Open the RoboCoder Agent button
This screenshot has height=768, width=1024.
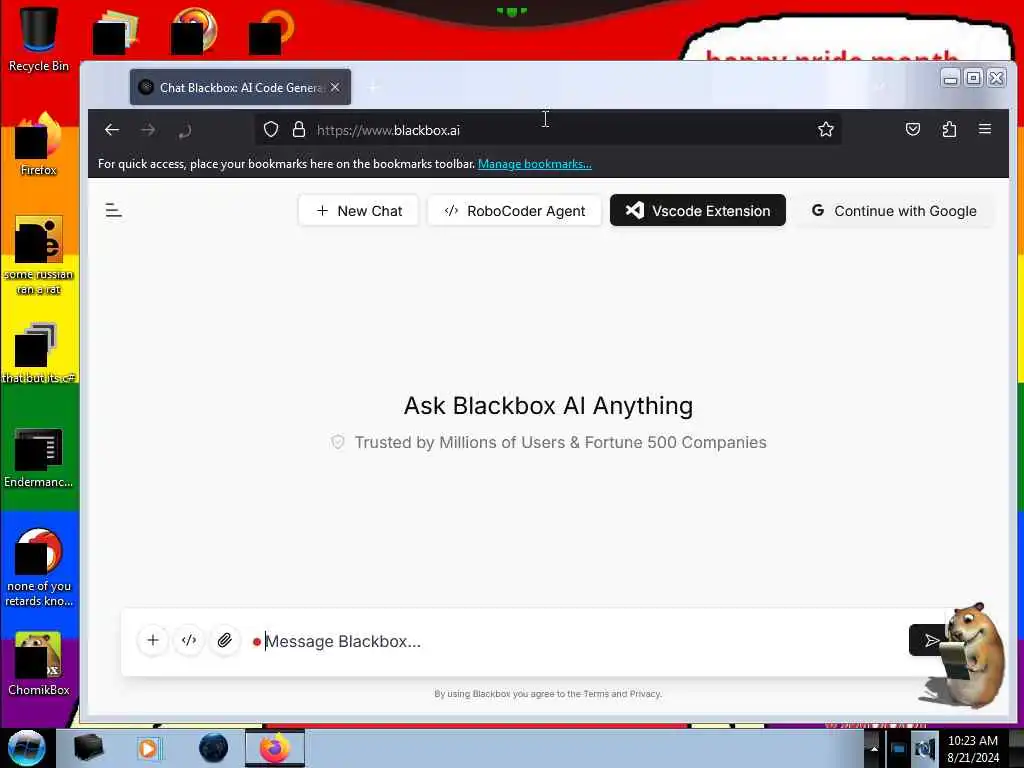pyautogui.click(x=515, y=211)
